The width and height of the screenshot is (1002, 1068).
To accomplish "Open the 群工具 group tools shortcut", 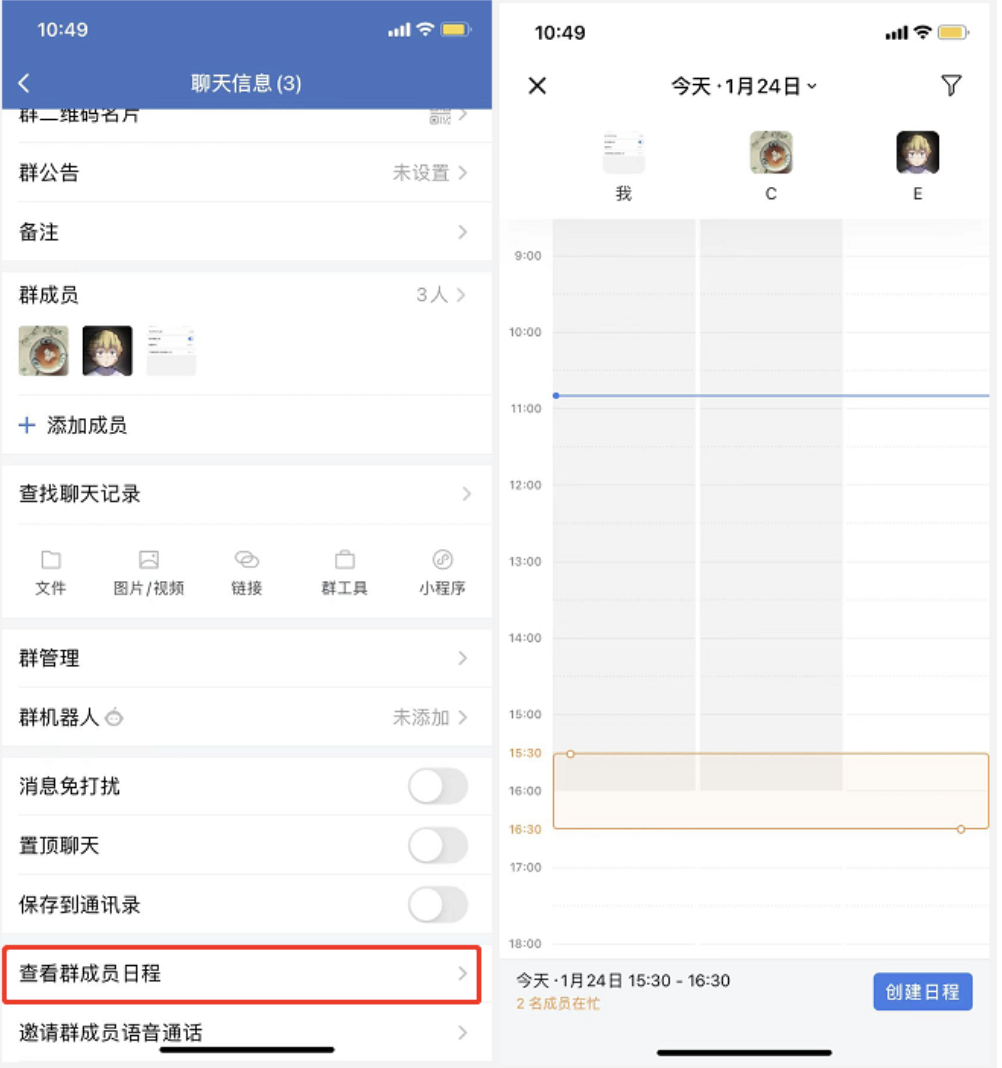I will [345, 574].
